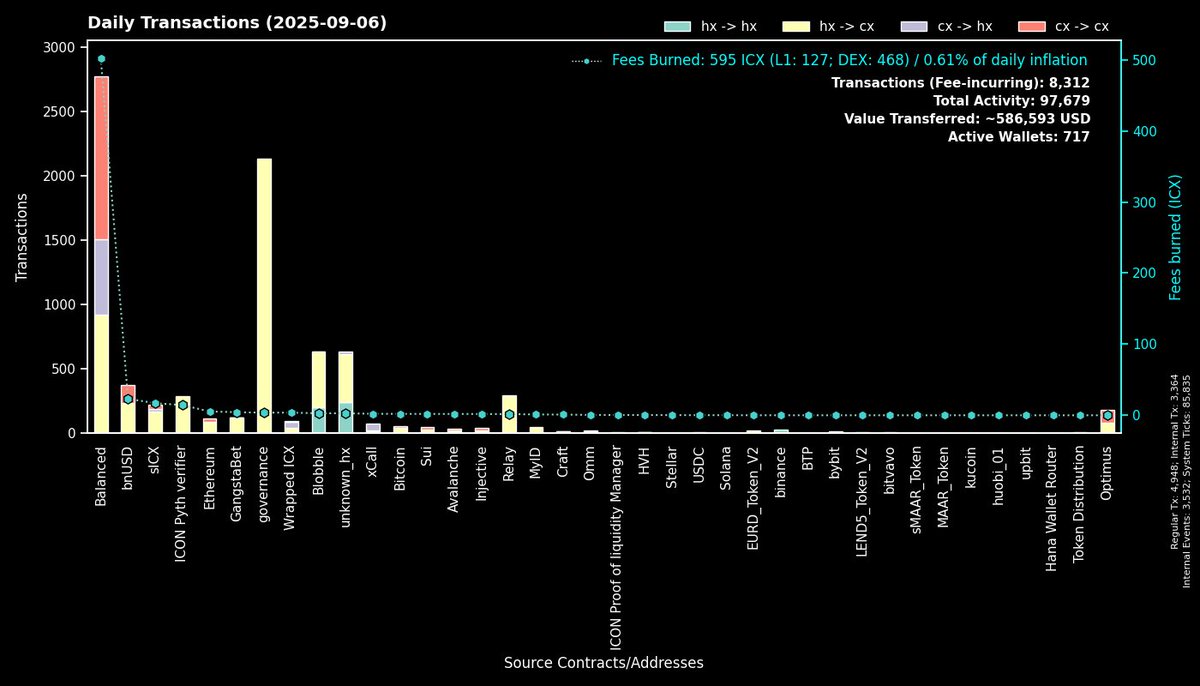The width and height of the screenshot is (1200, 686).
Task: Click the 400 tick on fees burned axis
Action: [1144, 131]
